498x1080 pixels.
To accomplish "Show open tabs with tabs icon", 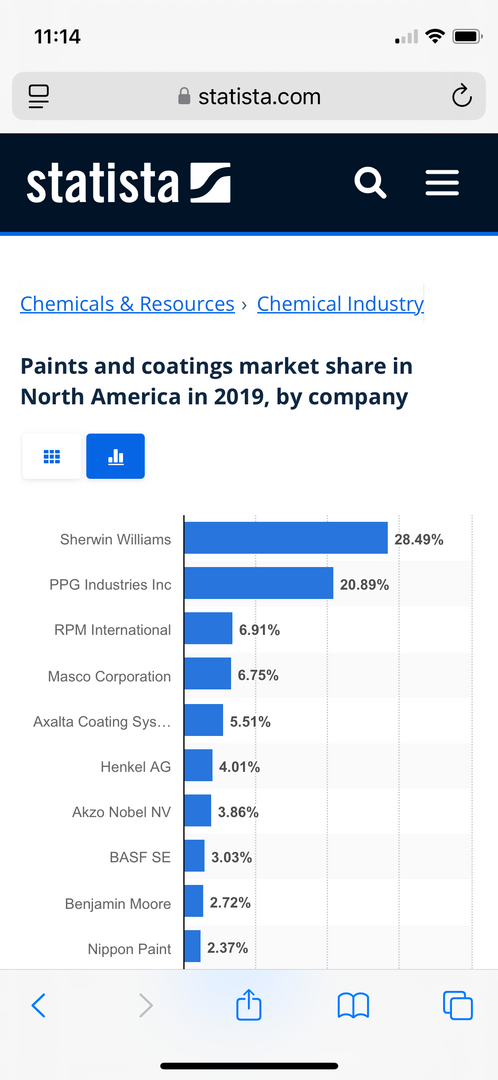I will tap(458, 1006).
